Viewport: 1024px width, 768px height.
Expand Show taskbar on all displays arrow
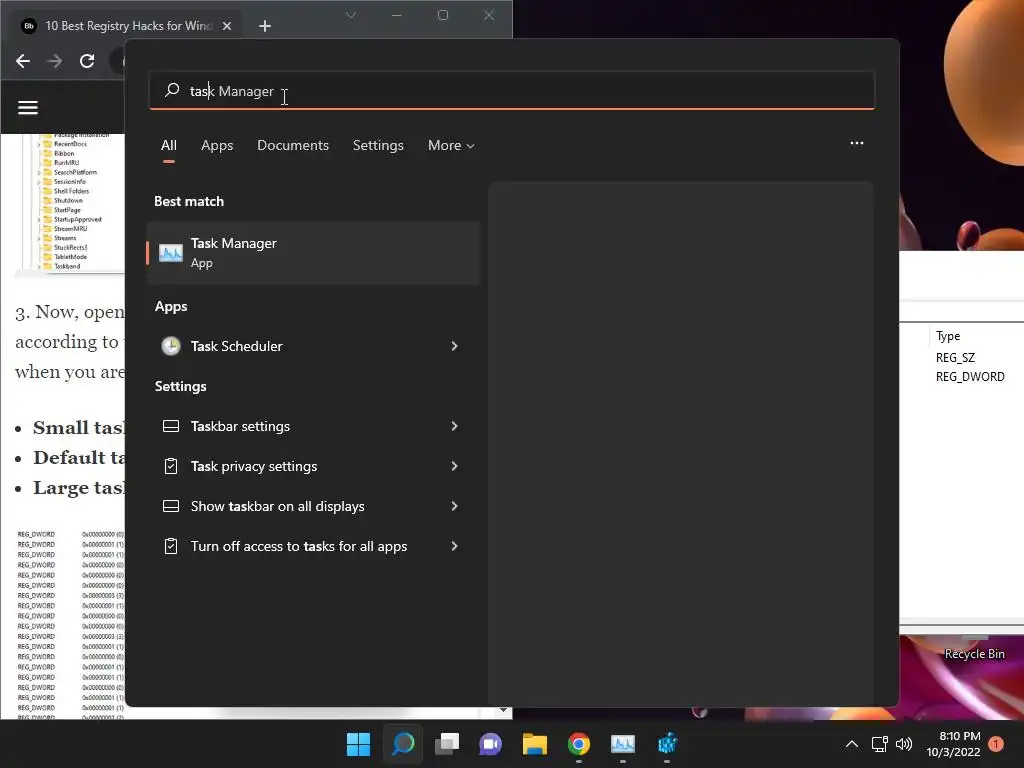pyautogui.click(x=455, y=505)
